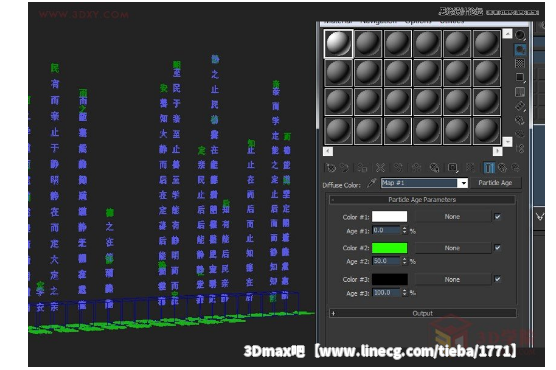Screen dimensions: 556x370
Task: Click the None button for Color #1
Action: click(452, 217)
